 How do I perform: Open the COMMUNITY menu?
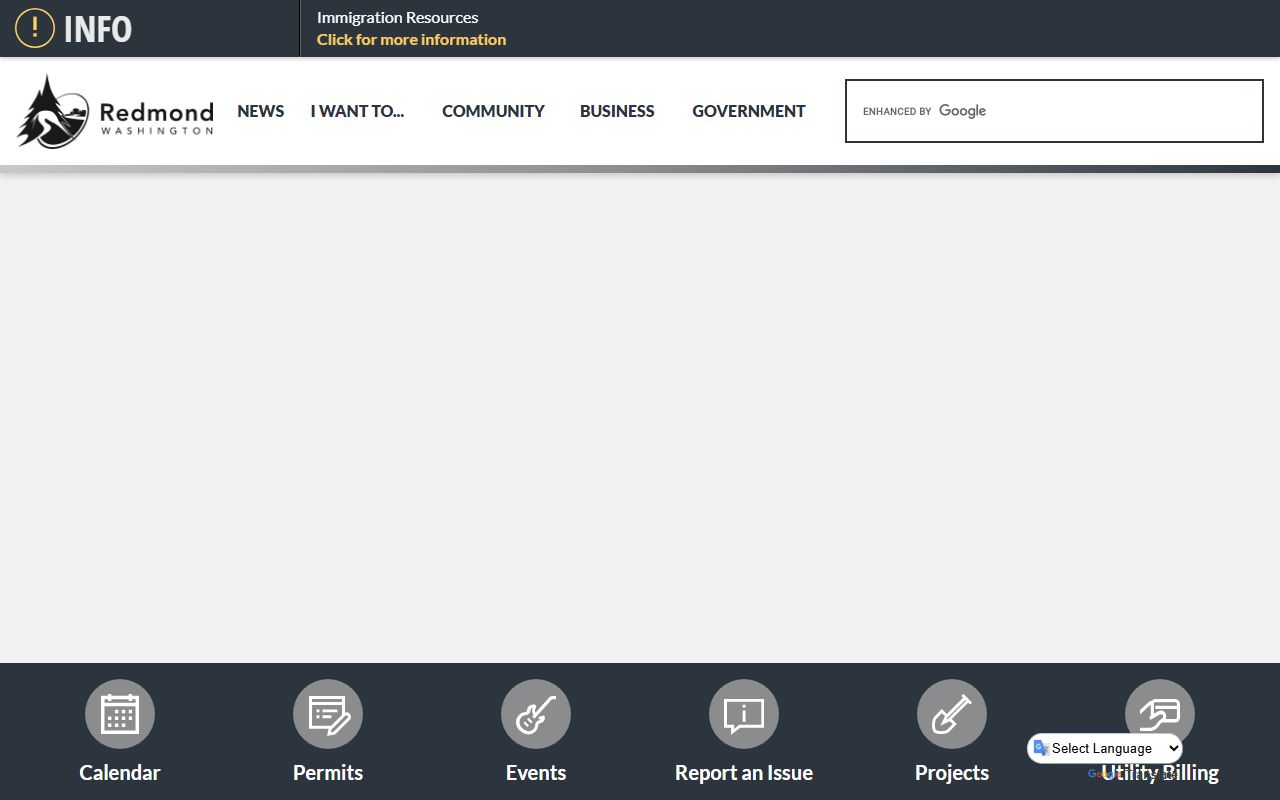(493, 111)
